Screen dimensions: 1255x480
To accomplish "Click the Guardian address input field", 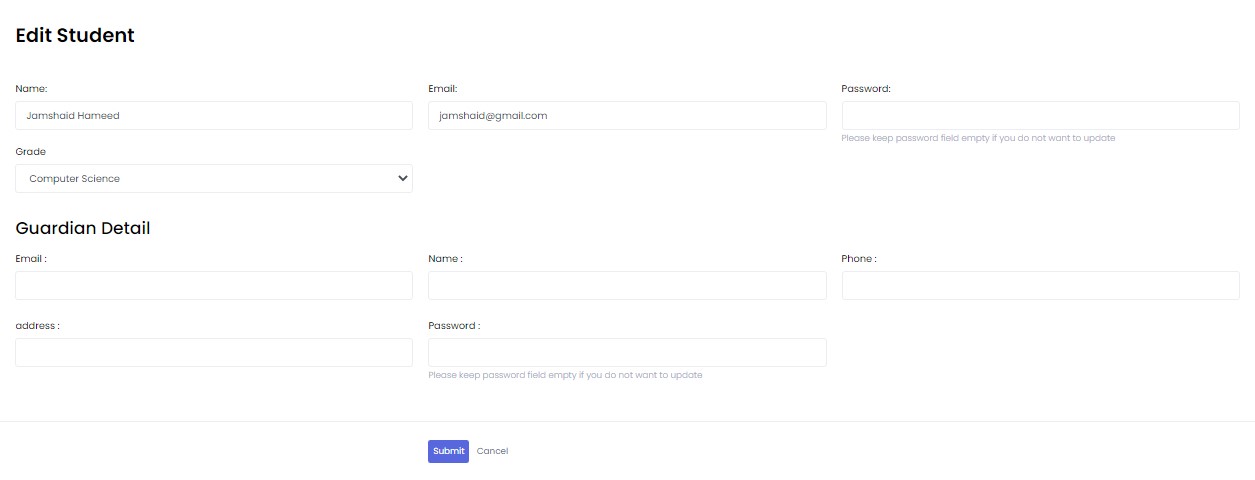I will (x=214, y=353).
